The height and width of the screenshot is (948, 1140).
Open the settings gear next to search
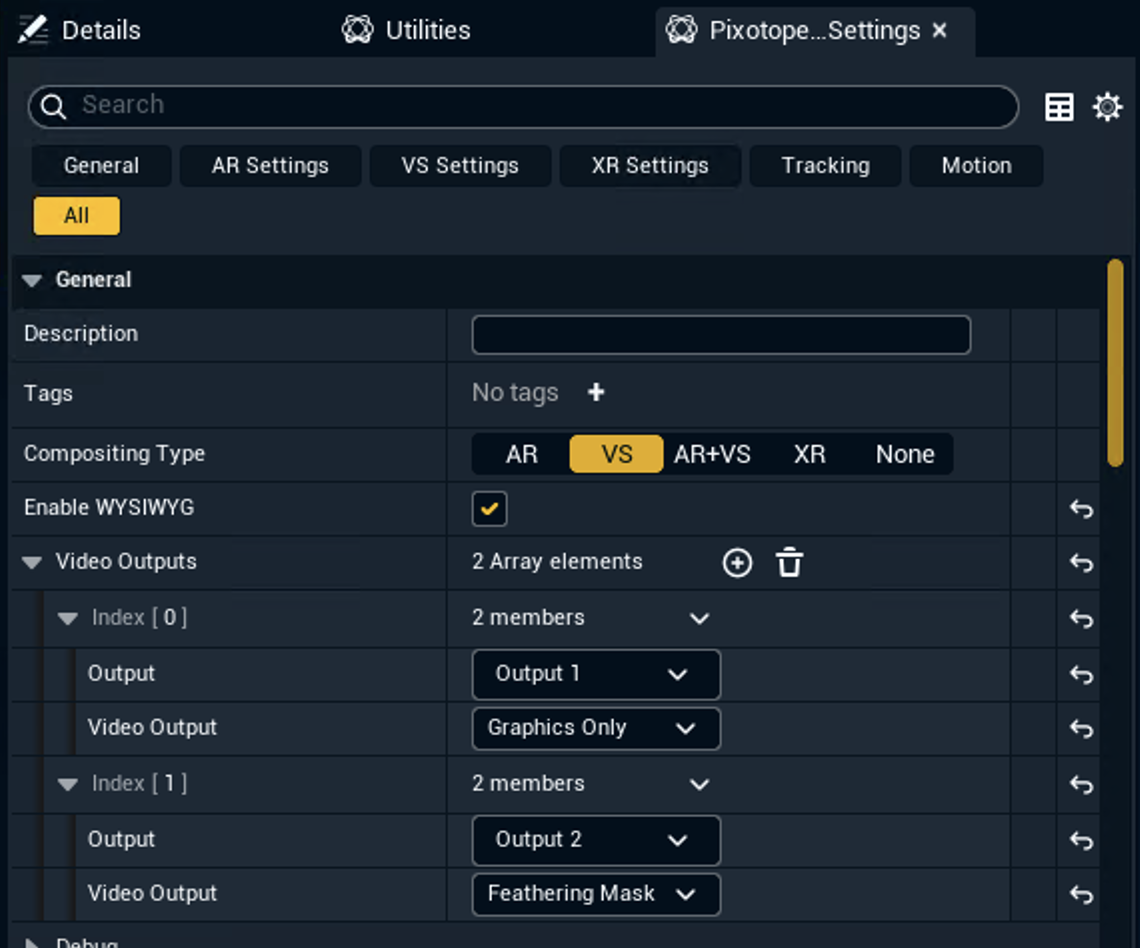pos(1107,107)
